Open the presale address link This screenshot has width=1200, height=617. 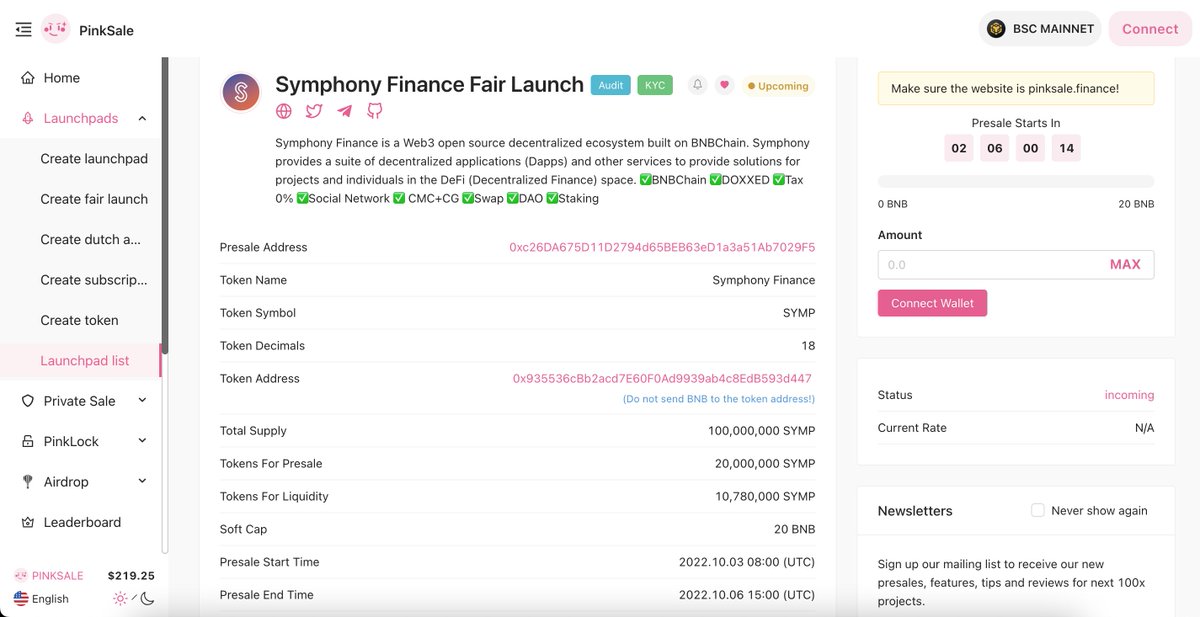coord(662,247)
